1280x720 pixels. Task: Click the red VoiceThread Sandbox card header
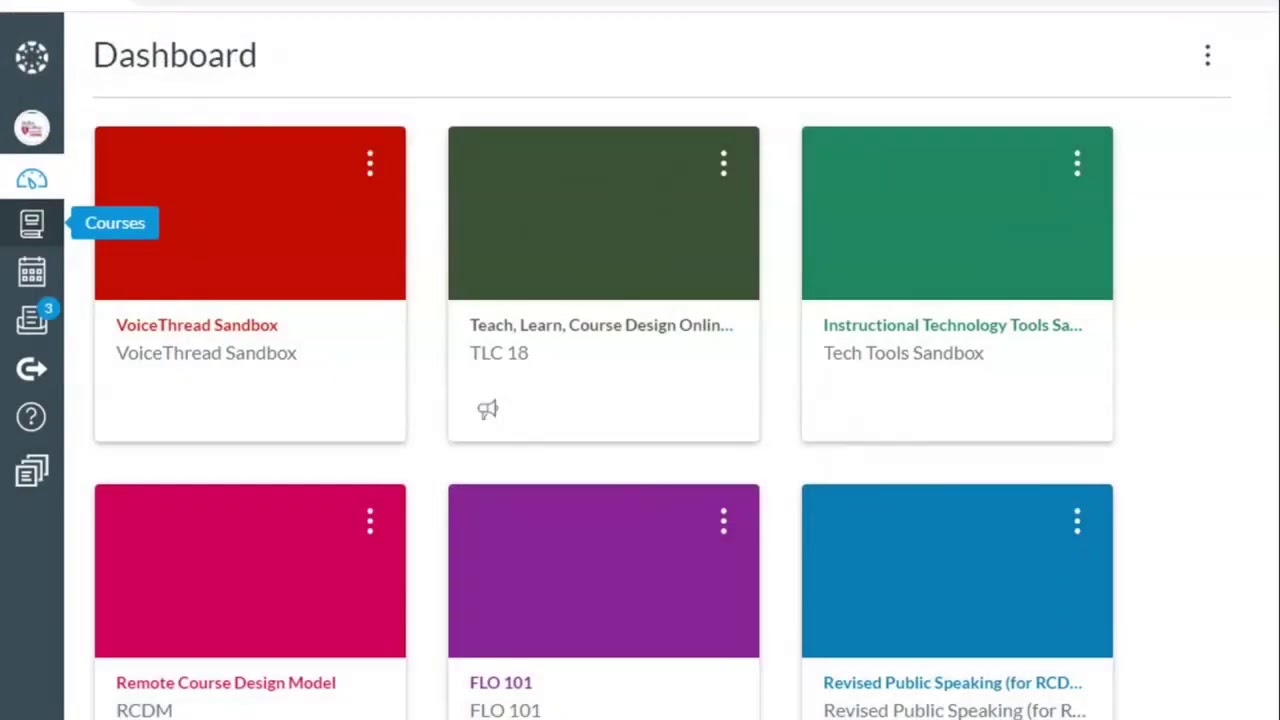coord(250,213)
